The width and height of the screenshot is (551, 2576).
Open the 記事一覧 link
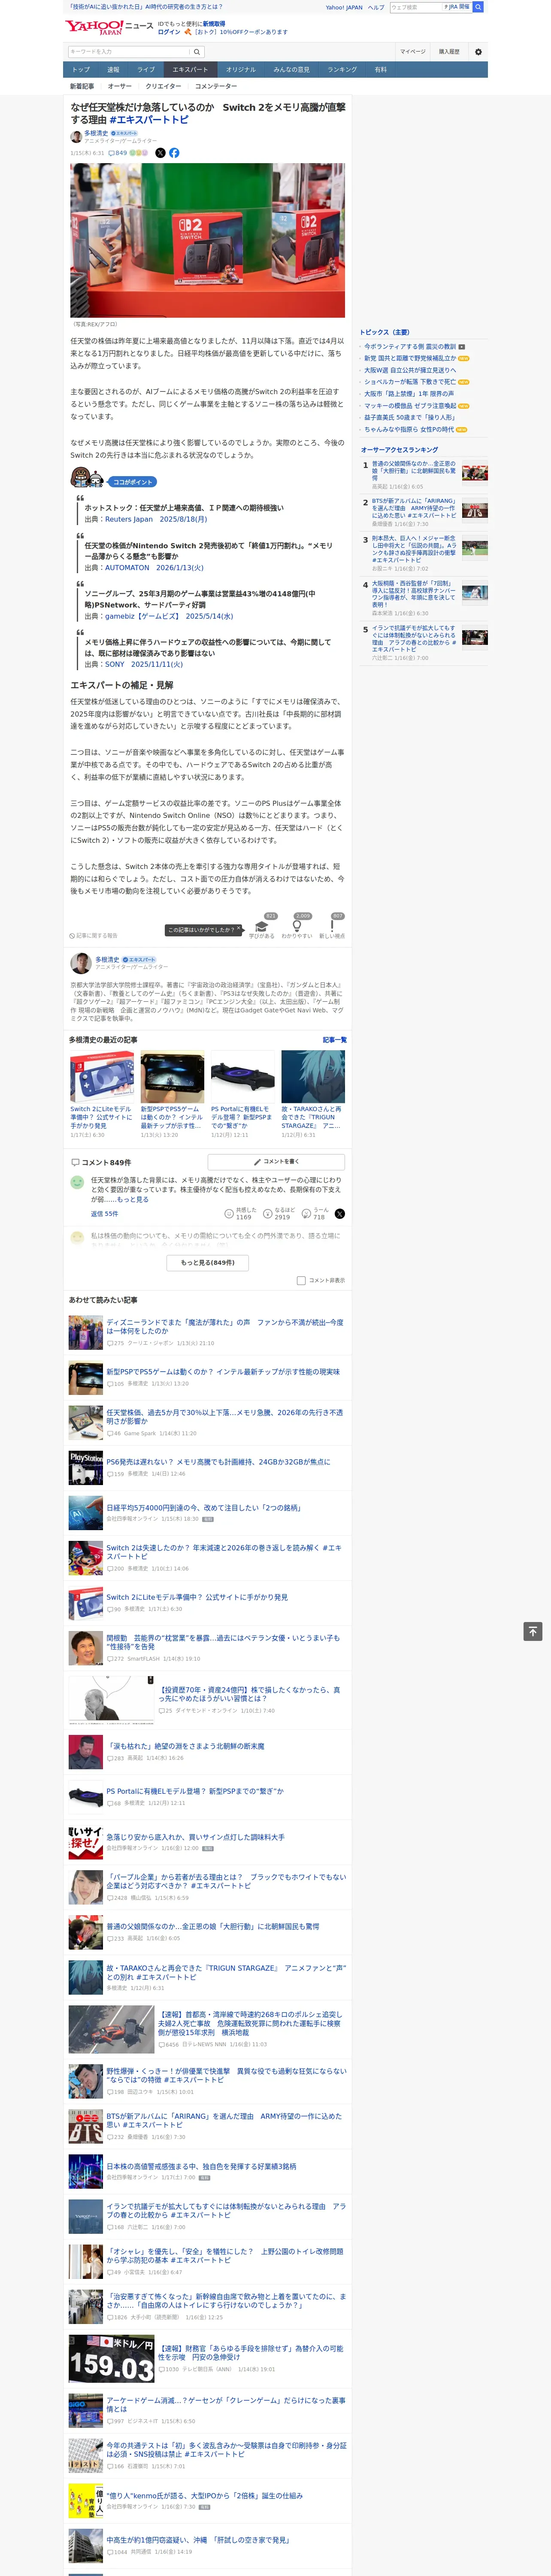[x=335, y=1040]
